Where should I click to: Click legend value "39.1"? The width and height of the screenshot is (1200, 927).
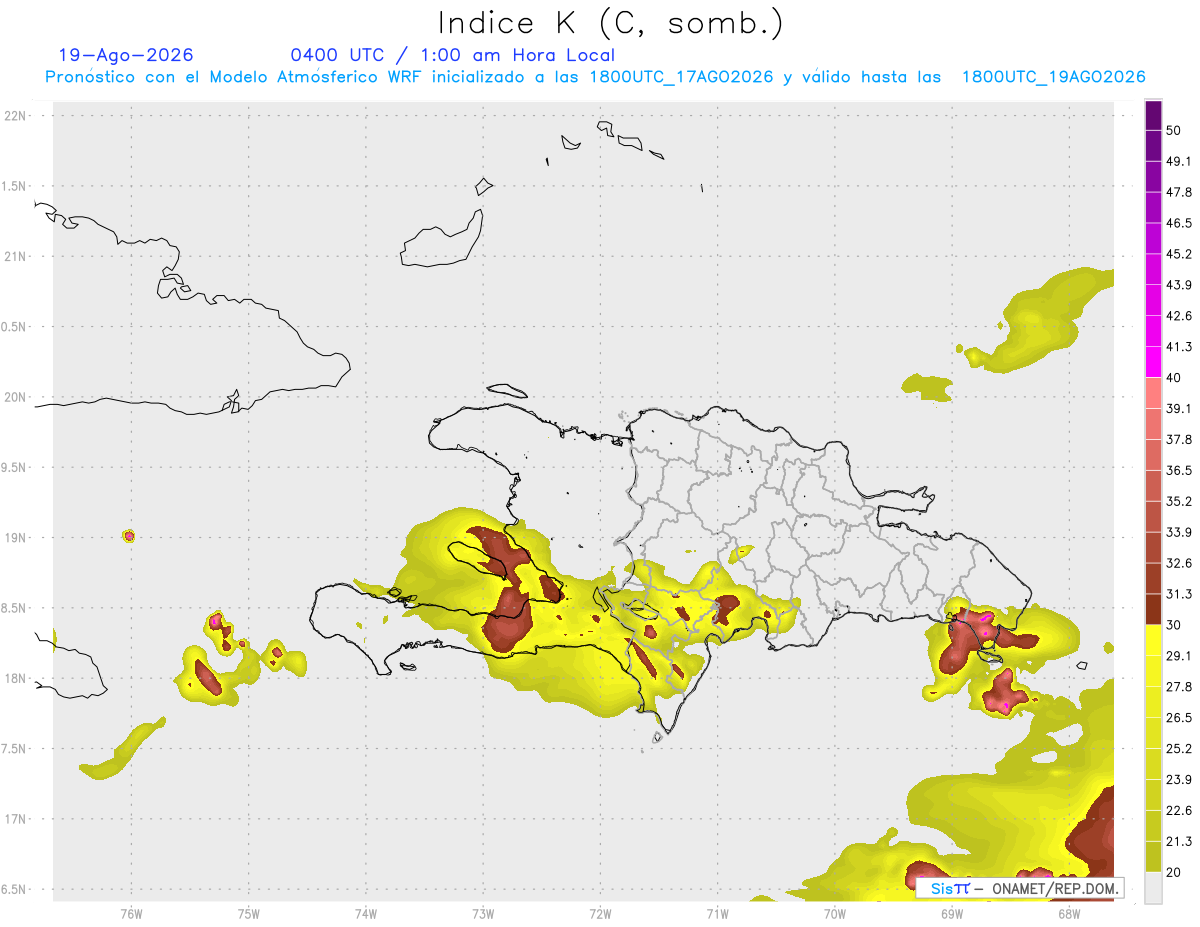click(x=1178, y=409)
